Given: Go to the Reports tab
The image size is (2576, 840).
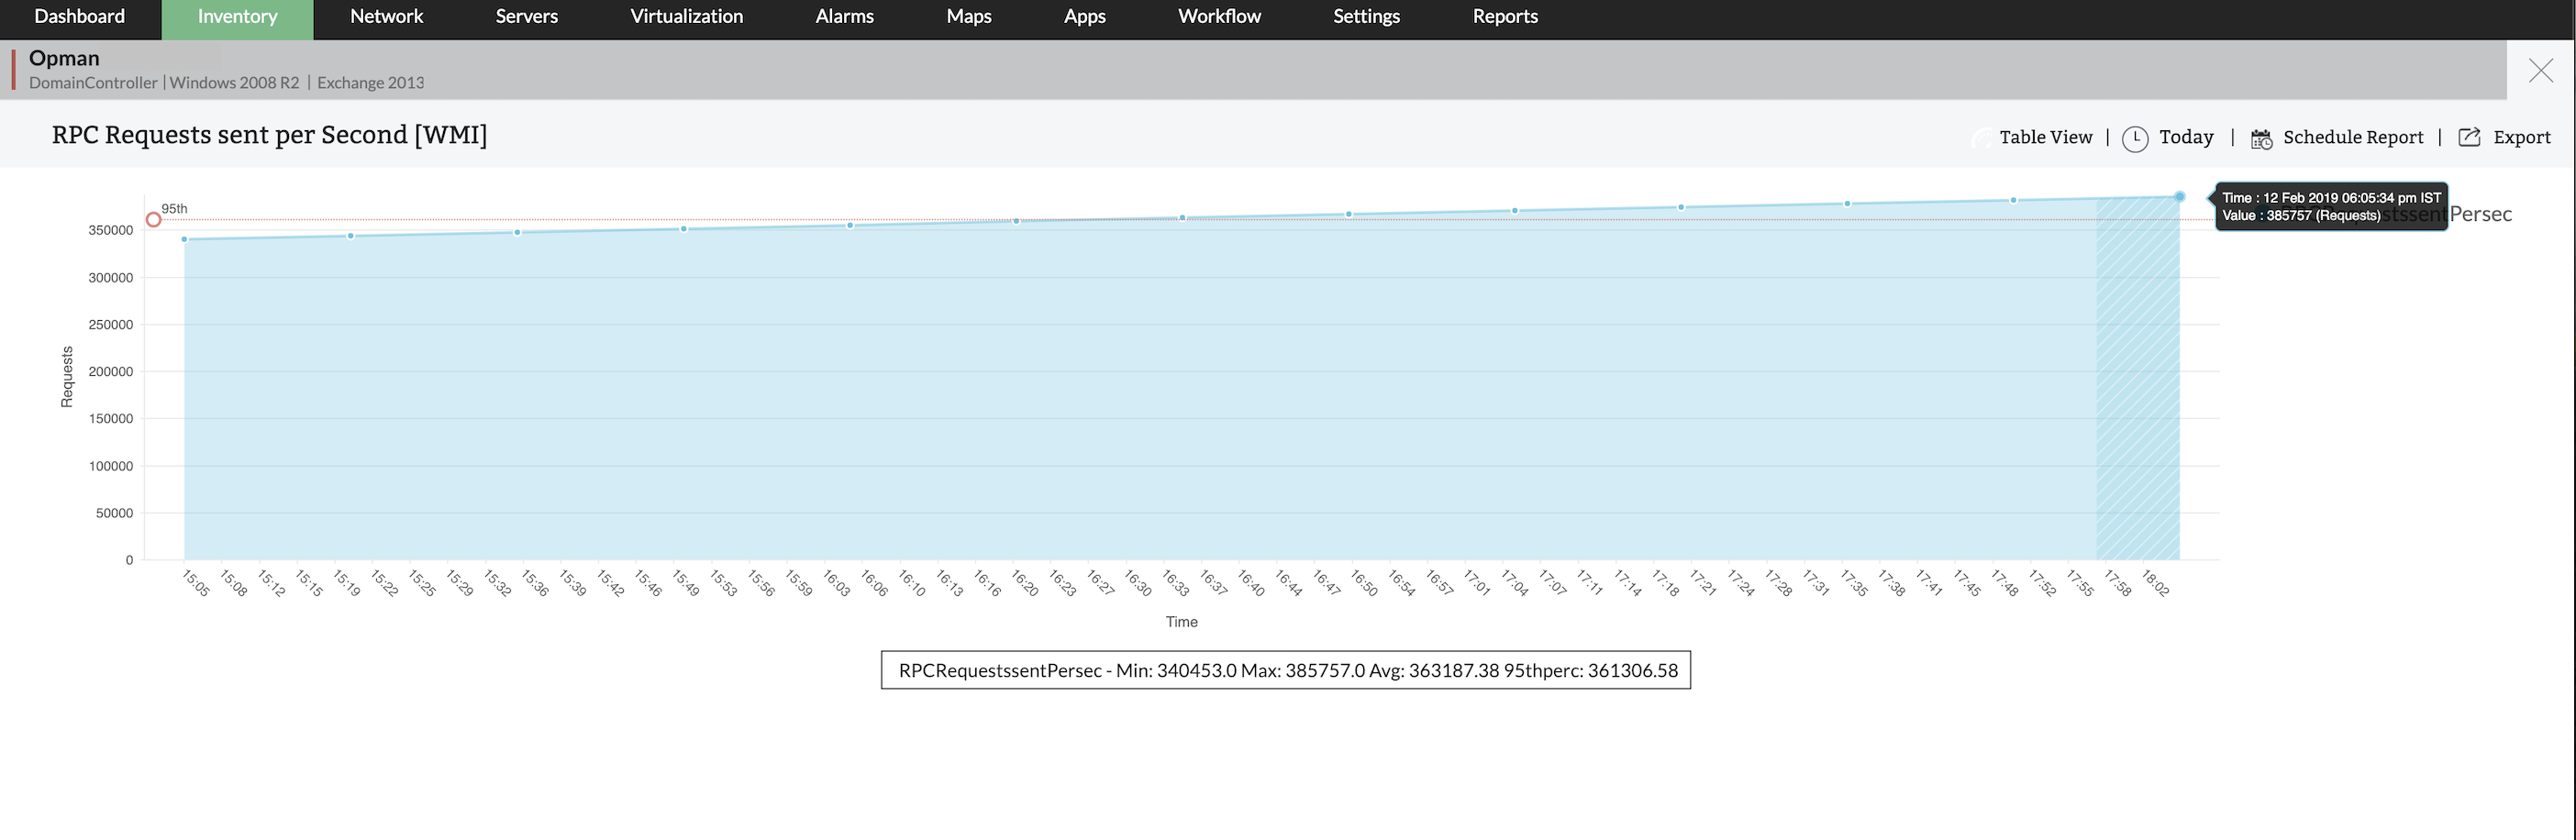Looking at the screenshot, I should pyautogui.click(x=1504, y=16).
